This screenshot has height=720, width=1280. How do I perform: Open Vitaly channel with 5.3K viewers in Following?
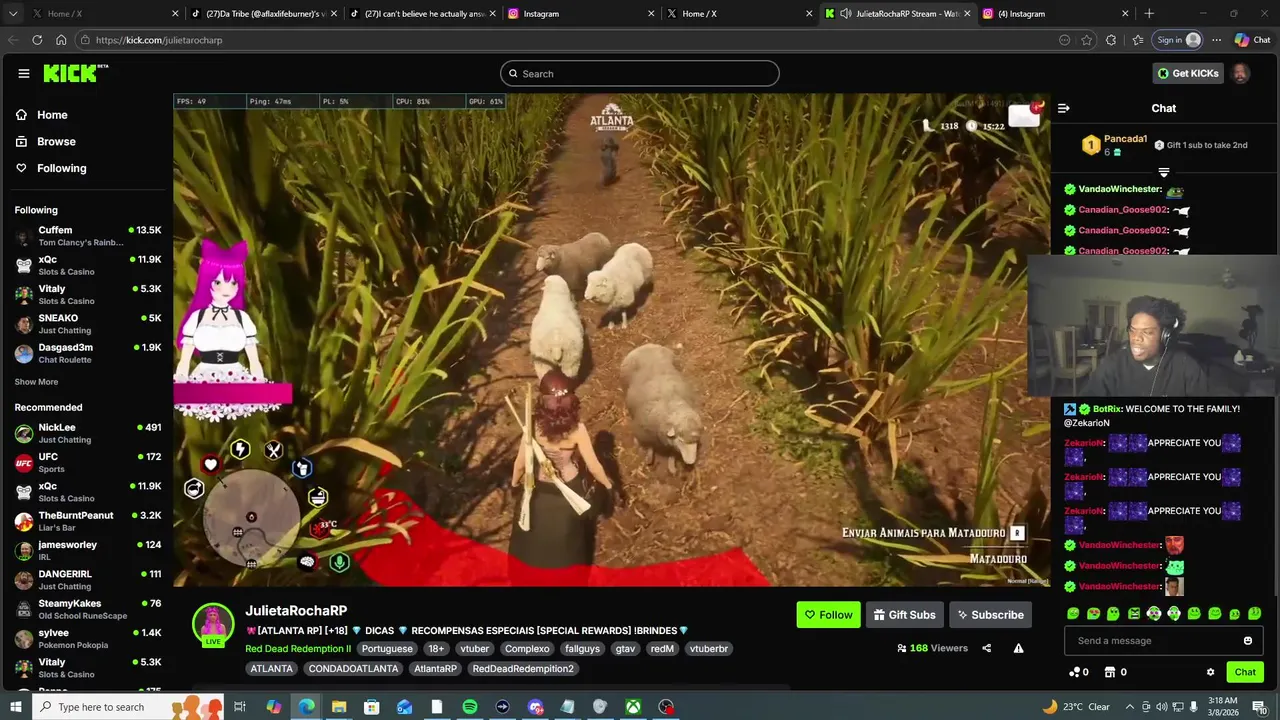(87, 294)
